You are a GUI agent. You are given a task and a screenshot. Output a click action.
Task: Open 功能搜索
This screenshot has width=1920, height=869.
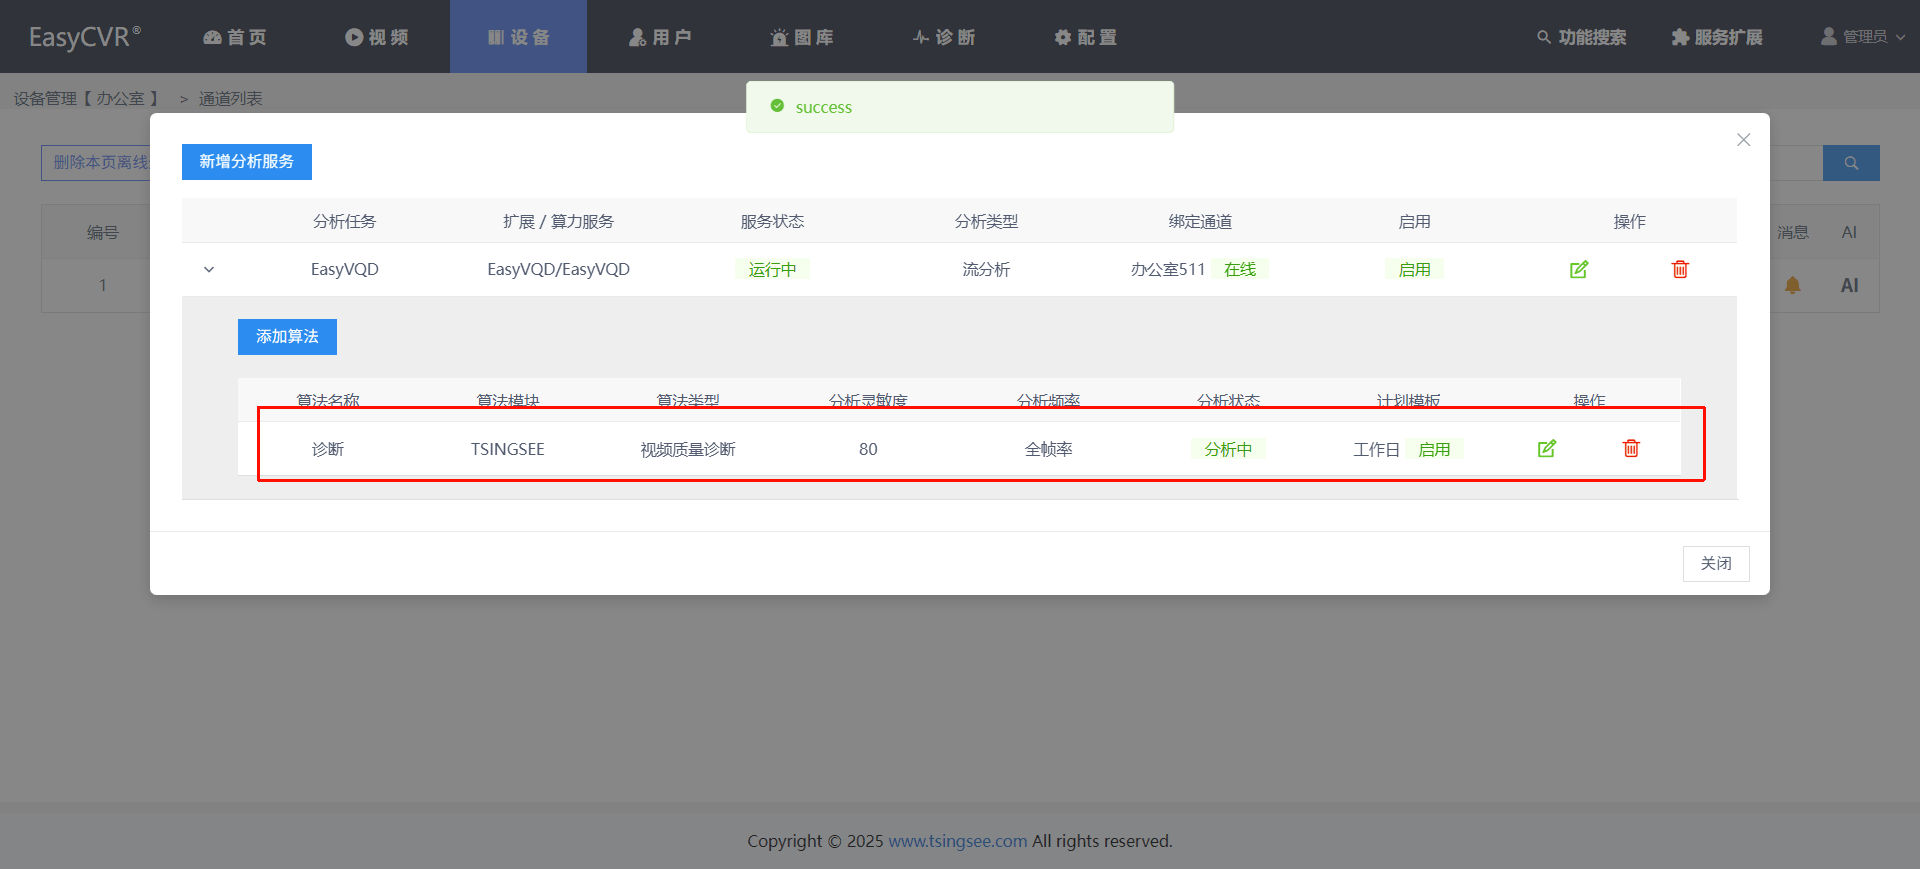pyautogui.click(x=1582, y=37)
